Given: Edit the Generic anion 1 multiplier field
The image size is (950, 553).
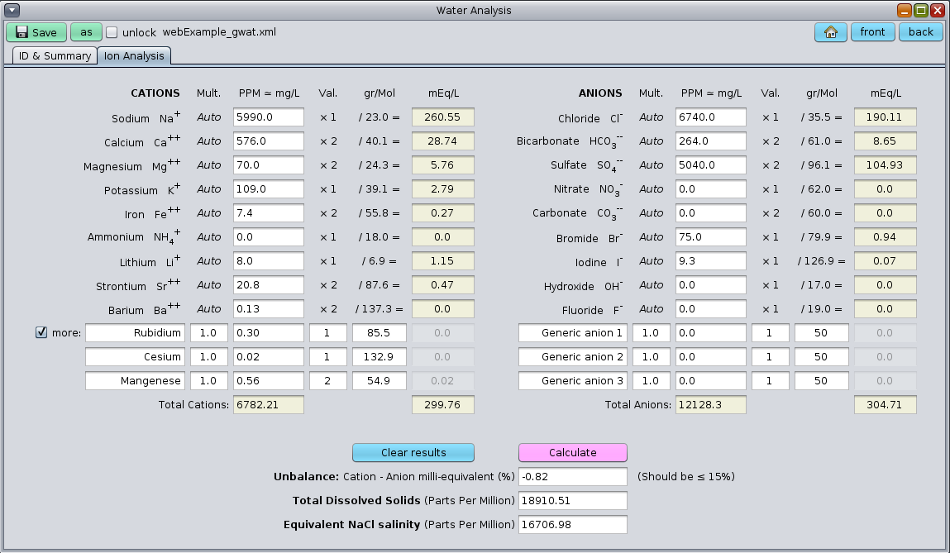Looking at the screenshot, I should [651, 333].
